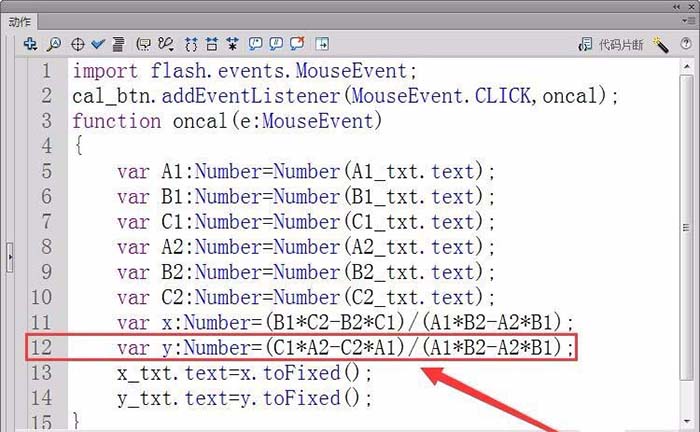Click line number 1 in the gutter
Image resolution: width=700 pixels, height=432 pixels.
click(x=46, y=71)
